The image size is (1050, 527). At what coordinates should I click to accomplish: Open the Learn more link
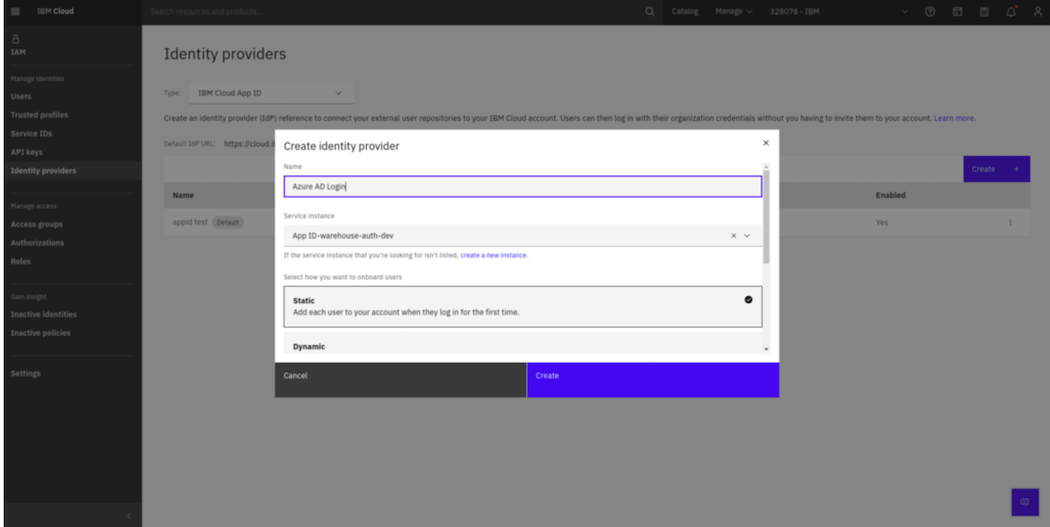tap(954, 119)
